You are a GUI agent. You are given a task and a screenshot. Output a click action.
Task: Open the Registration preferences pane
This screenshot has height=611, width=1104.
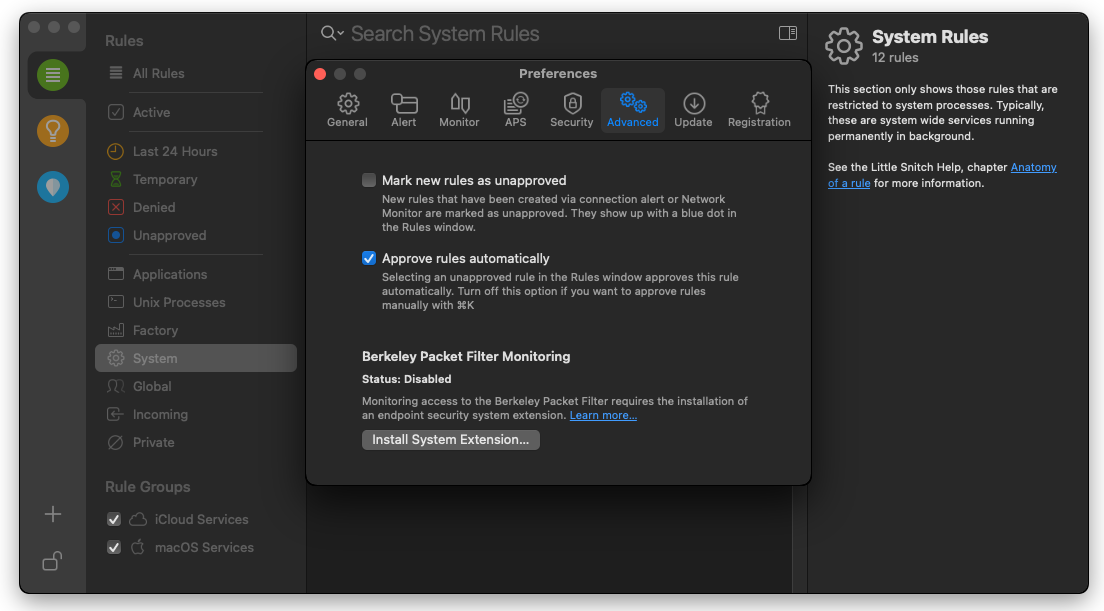(x=759, y=110)
